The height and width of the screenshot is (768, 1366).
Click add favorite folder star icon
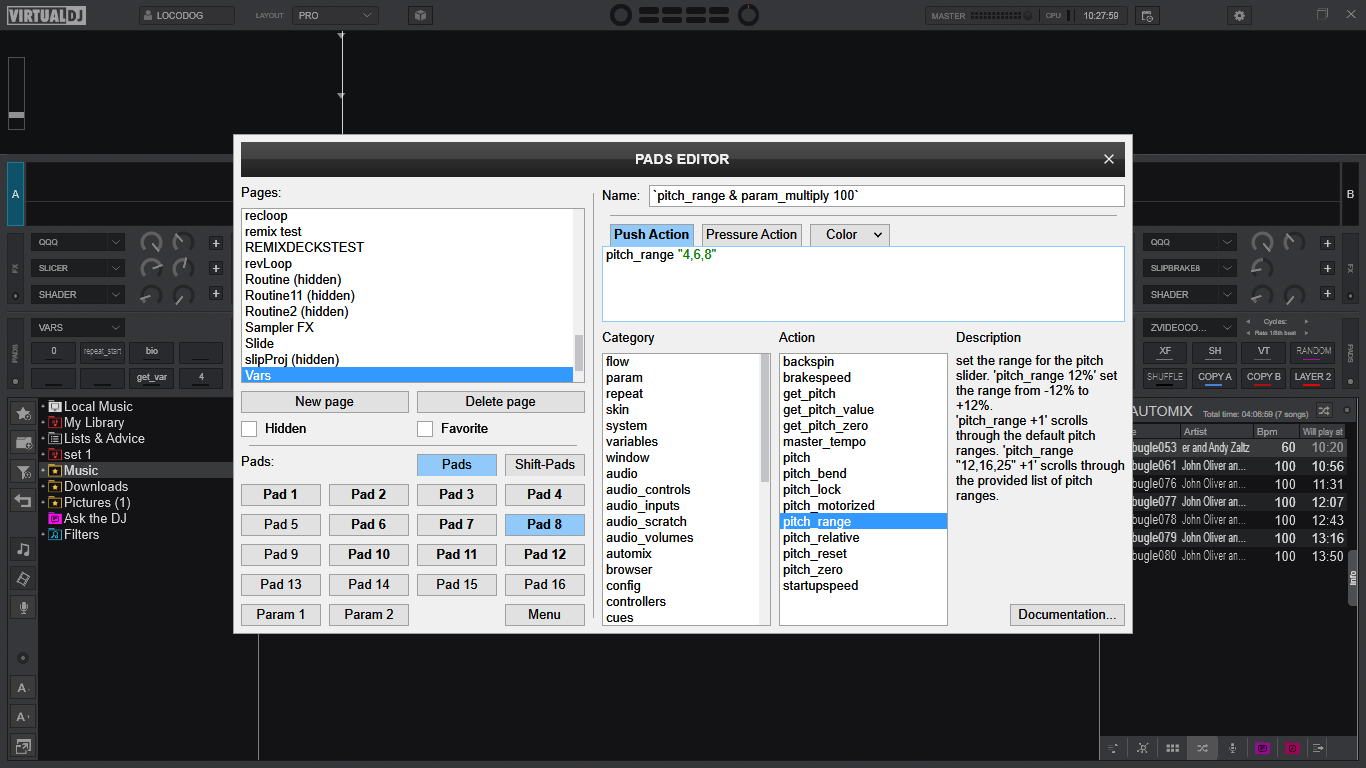(x=23, y=413)
